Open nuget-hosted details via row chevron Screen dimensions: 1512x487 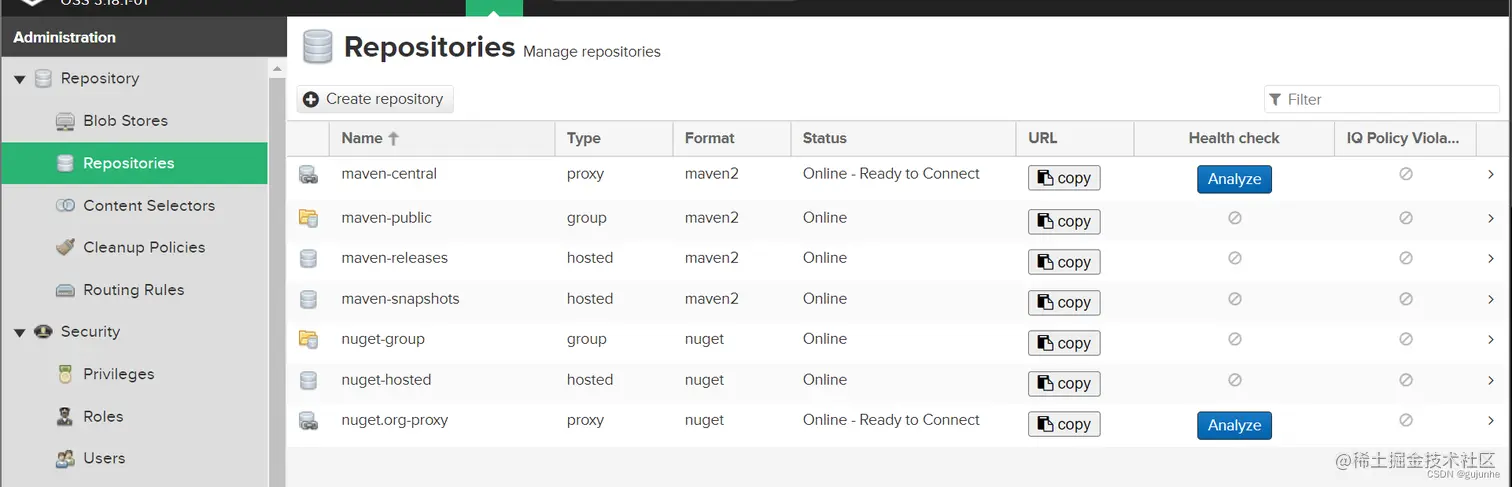[x=1491, y=380]
